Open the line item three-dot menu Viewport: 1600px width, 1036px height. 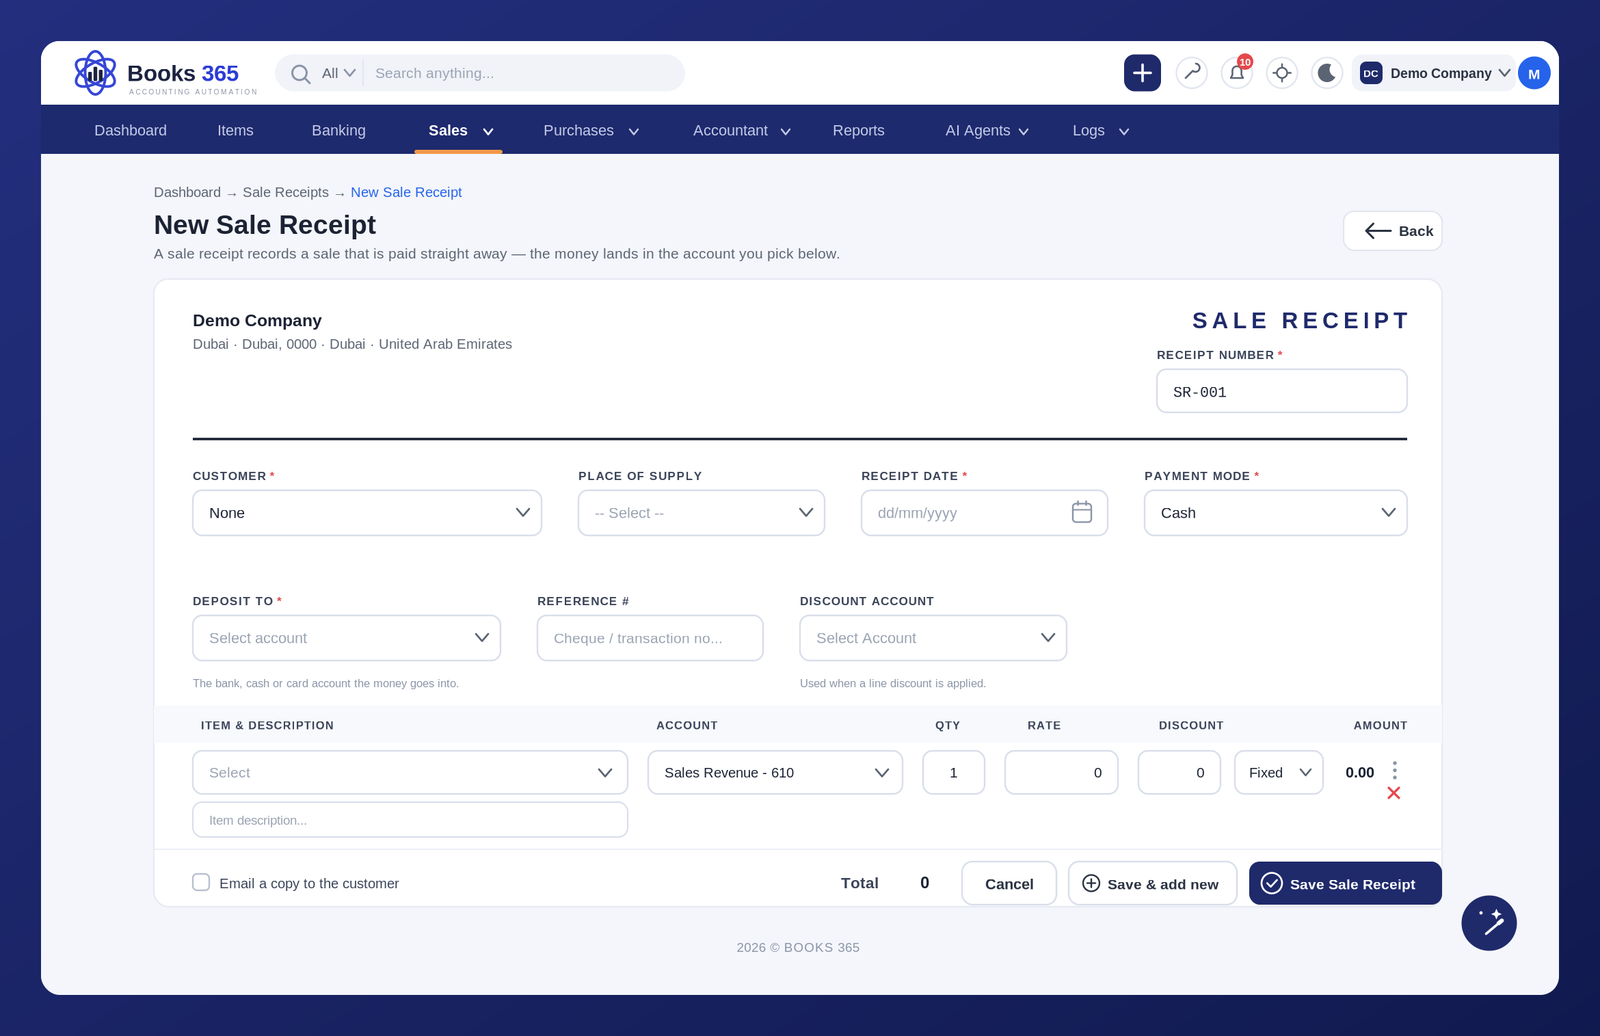(1395, 770)
